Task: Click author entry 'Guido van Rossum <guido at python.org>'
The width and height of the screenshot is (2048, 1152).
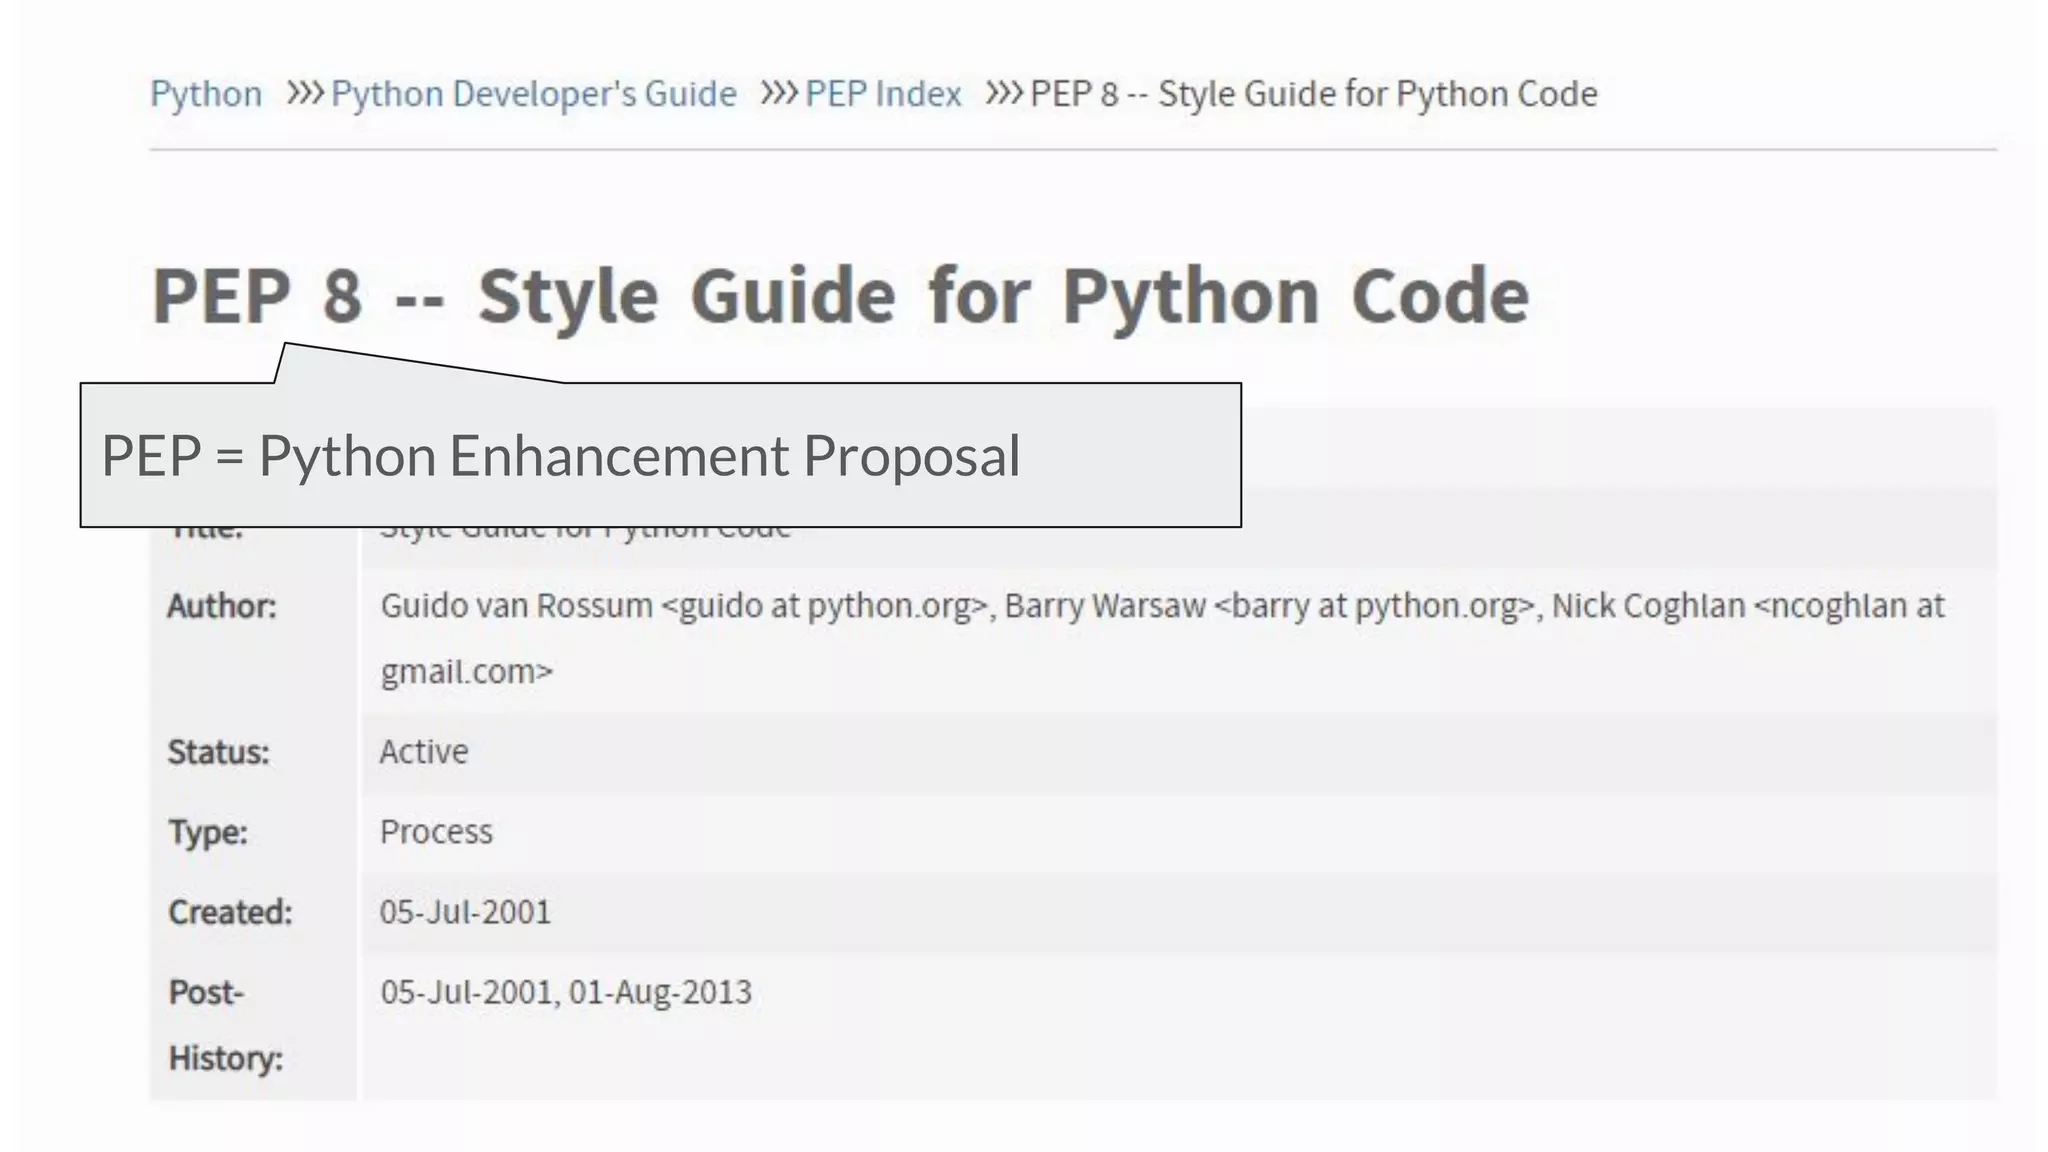Action: click(684, 606)
